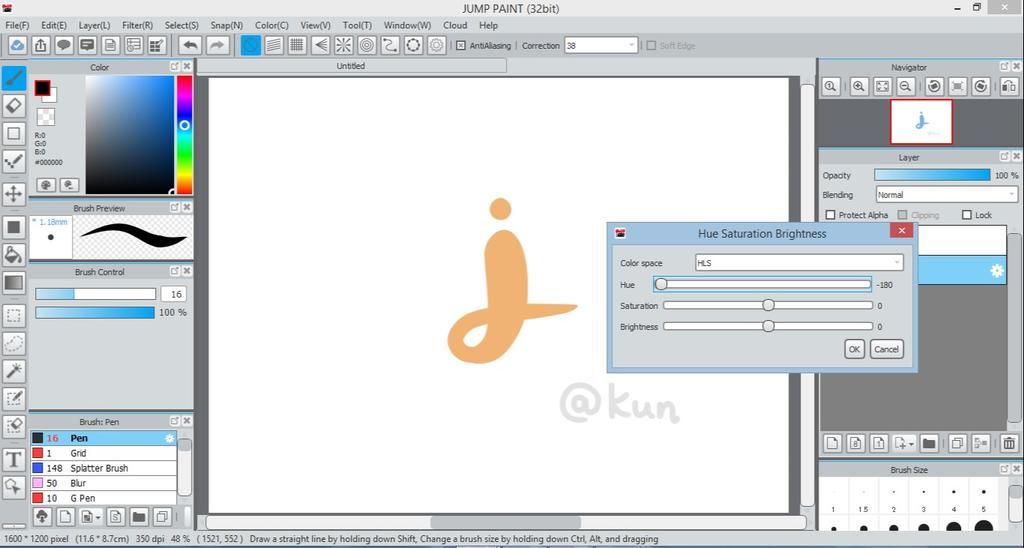Open the Correction value dropdown
The width and height of the screenshot is (1024, 548).
(601, 46)
